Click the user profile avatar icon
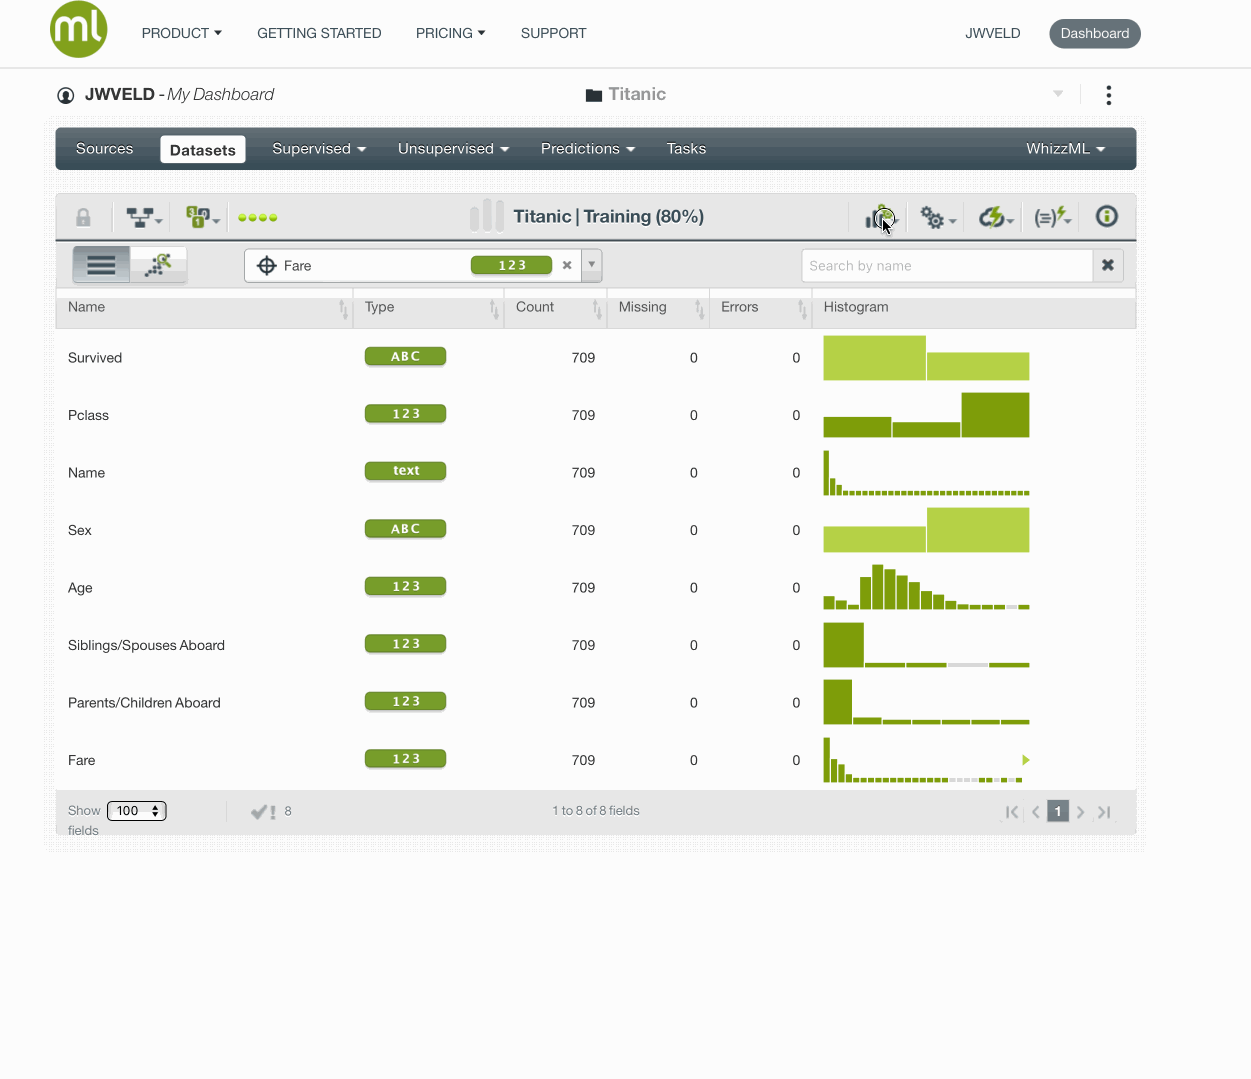1251x1079 pixels. click(x=66, y=95)
